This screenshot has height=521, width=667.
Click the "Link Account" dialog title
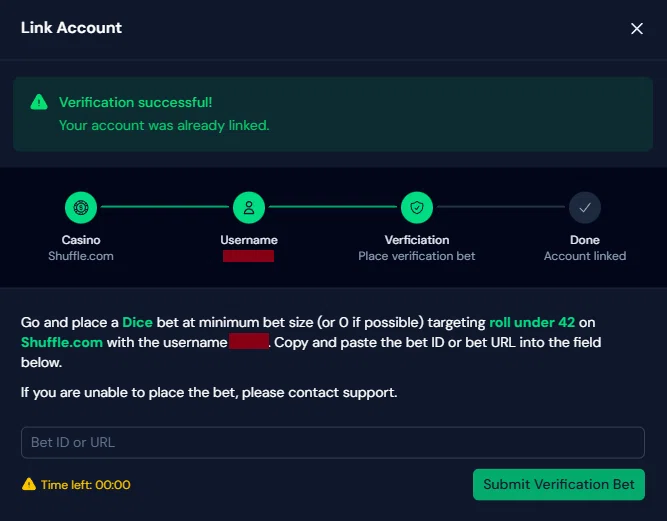pyautogui.click(x=71, y=28)
